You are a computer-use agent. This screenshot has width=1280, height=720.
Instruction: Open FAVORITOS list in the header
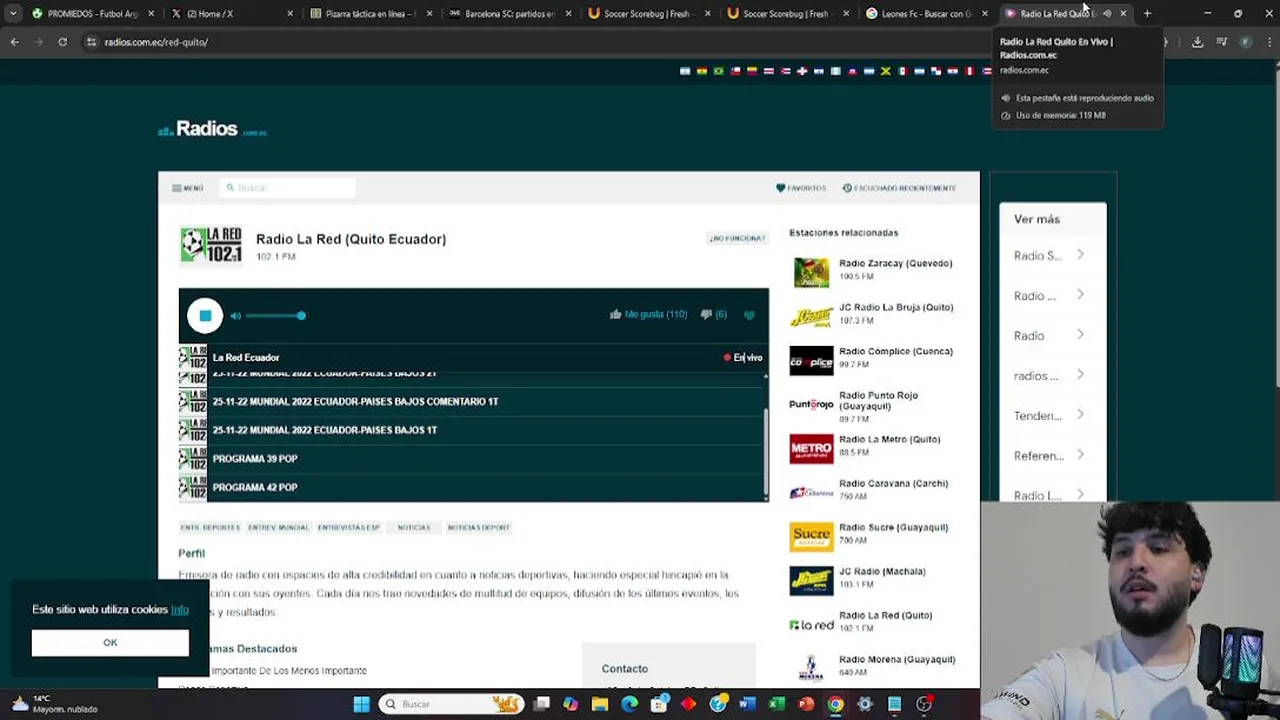801,188
